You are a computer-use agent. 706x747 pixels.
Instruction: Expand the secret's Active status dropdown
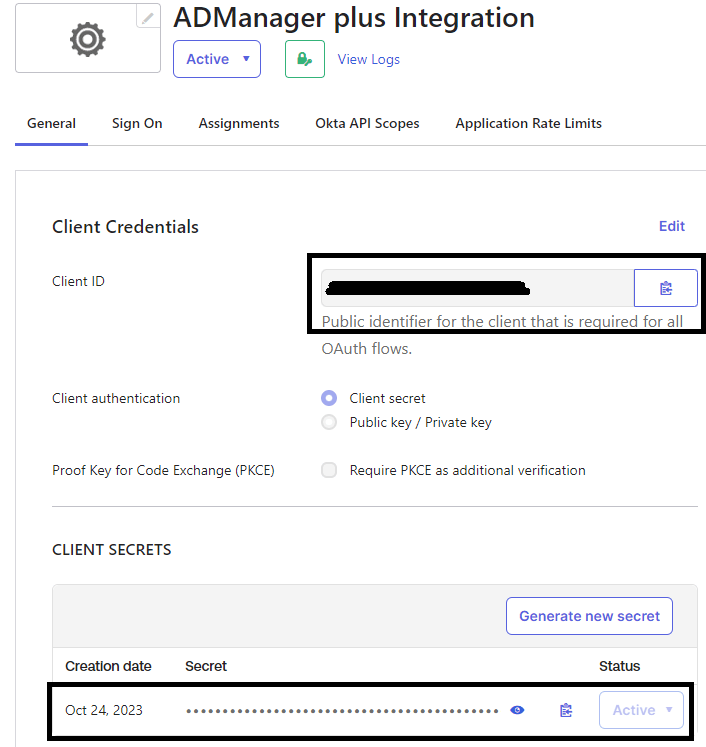(641, 710)
